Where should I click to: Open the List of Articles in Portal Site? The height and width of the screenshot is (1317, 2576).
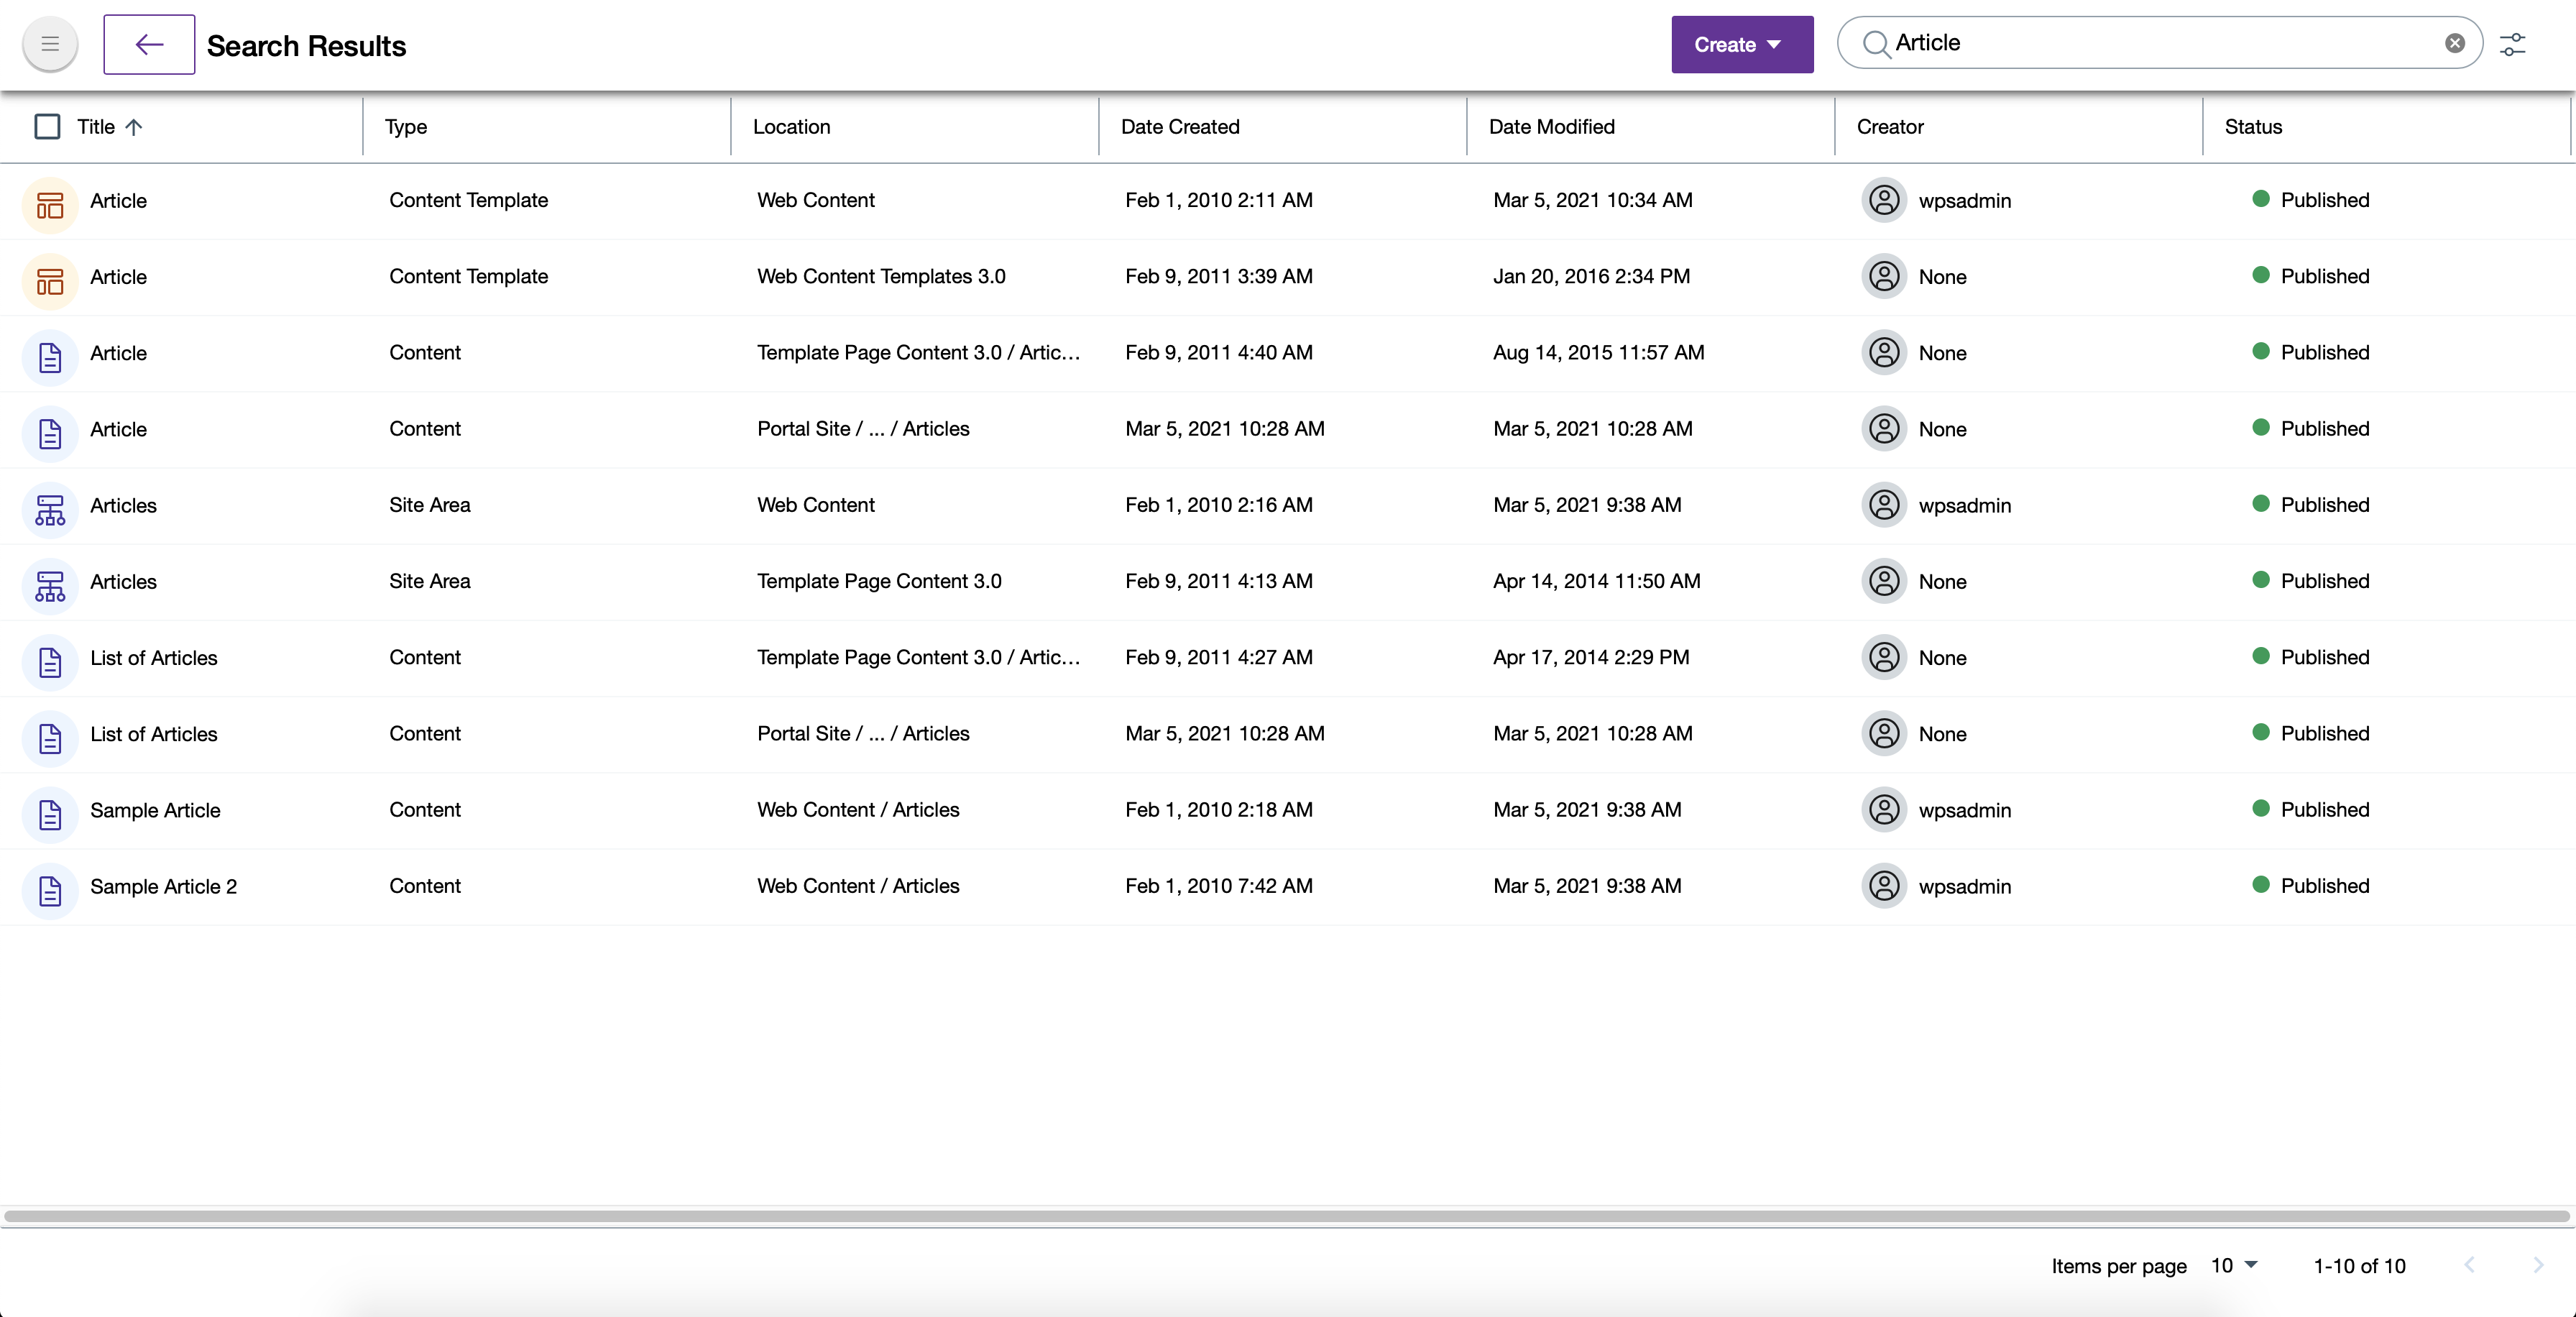pyautogui.click(x=153, y=734)
